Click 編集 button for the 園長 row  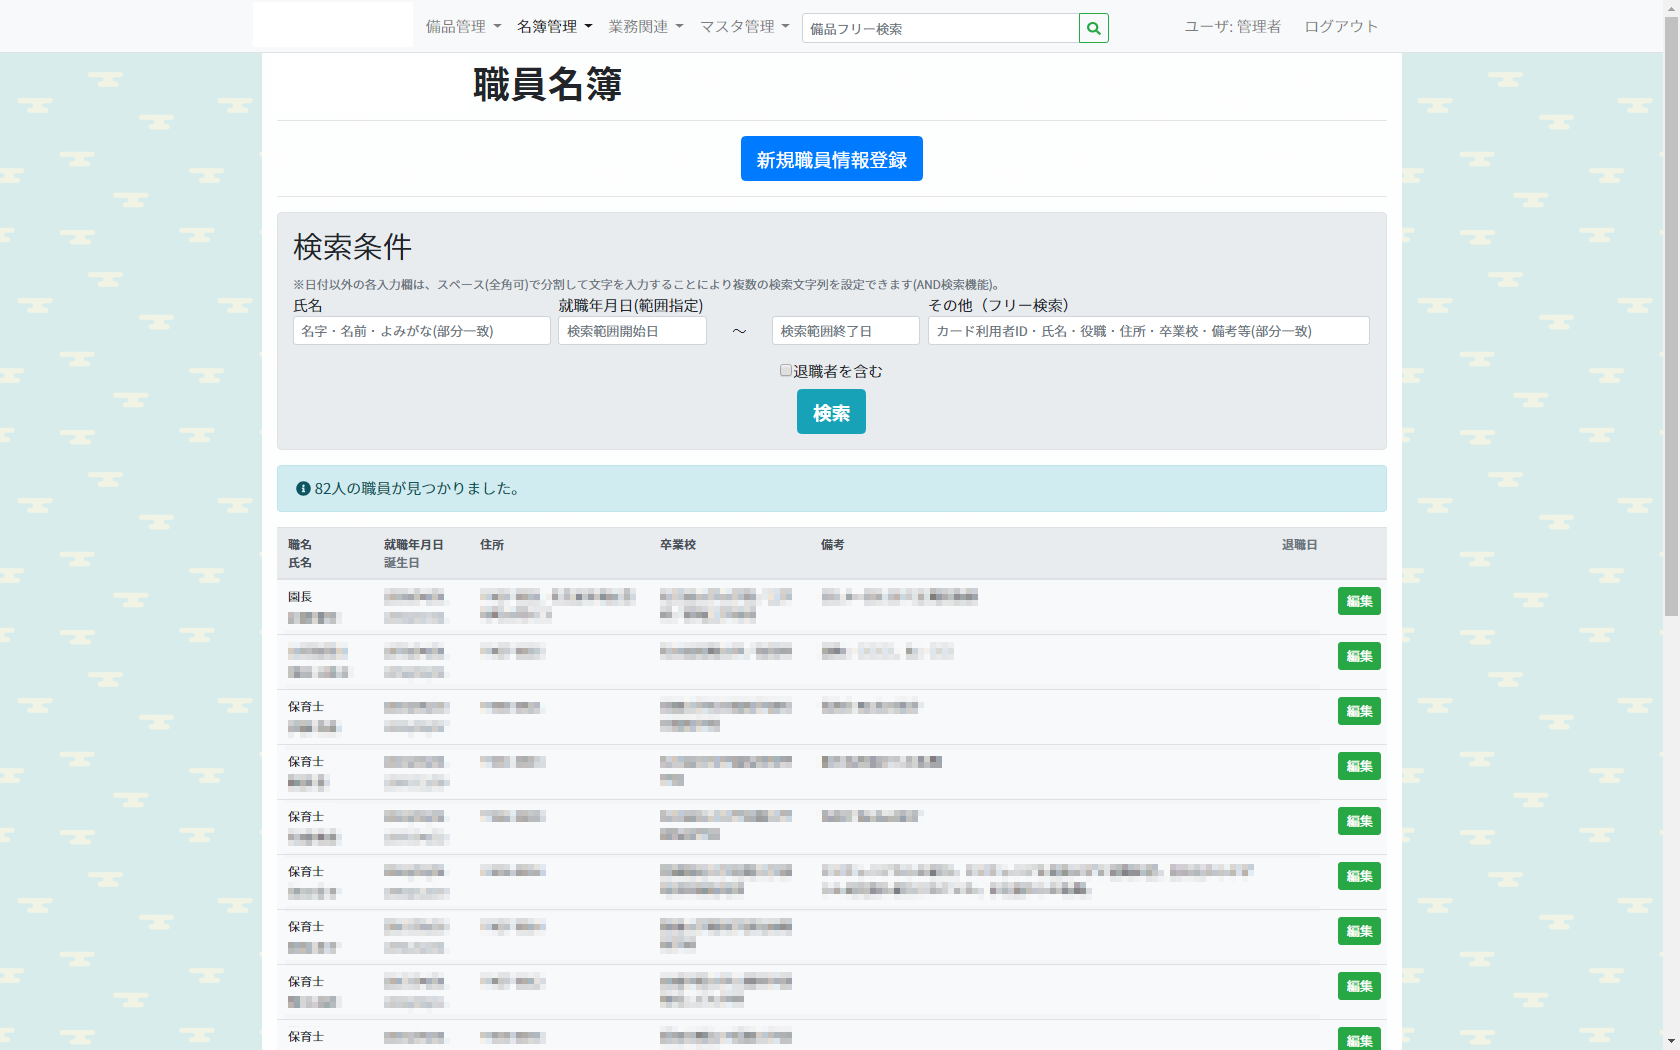coord(1359,601)
